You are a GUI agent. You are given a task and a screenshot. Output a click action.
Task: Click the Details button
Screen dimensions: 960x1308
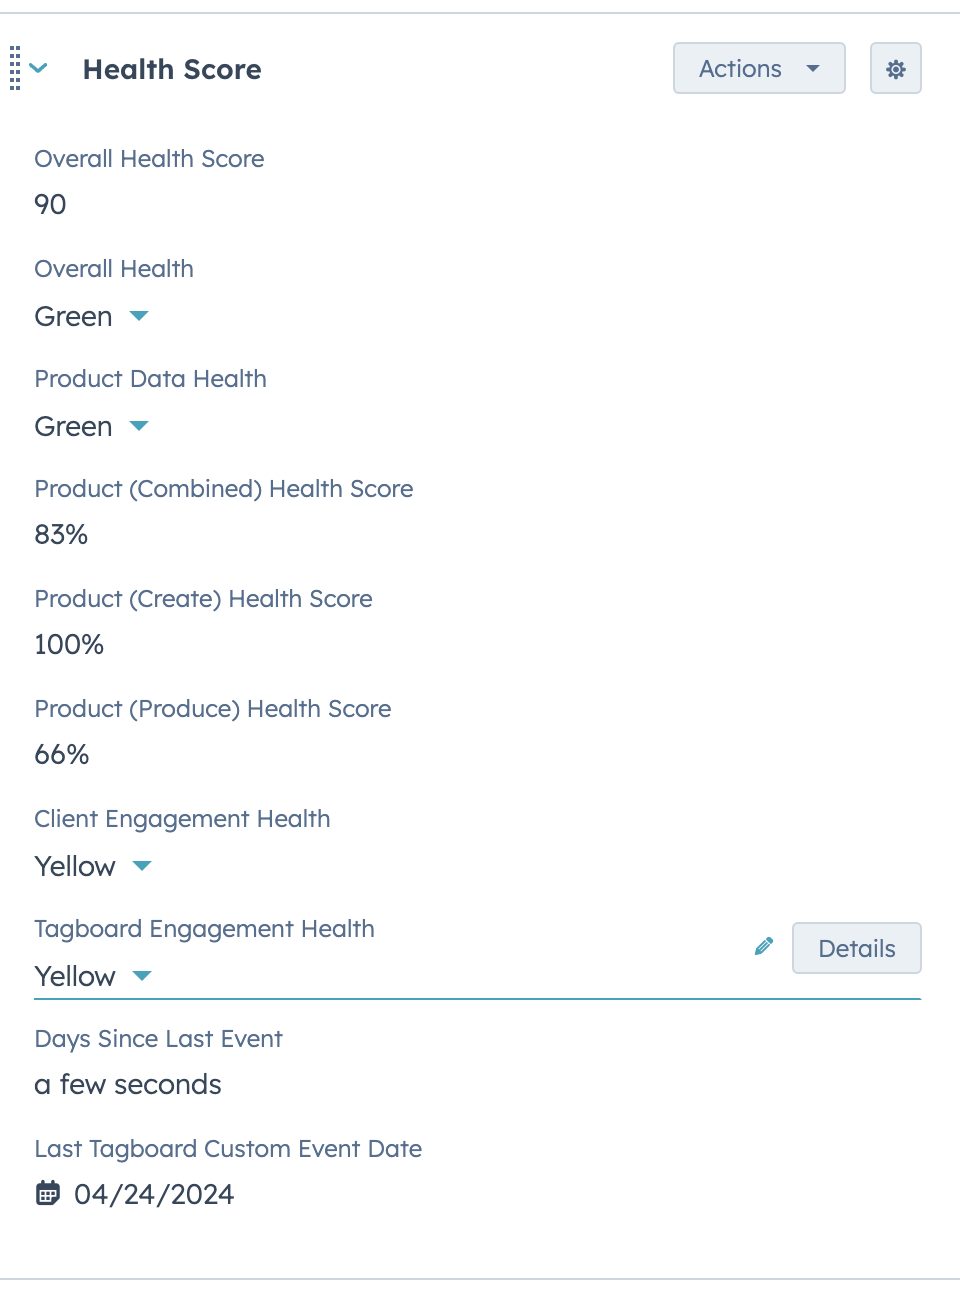click(x=856, y=948)
